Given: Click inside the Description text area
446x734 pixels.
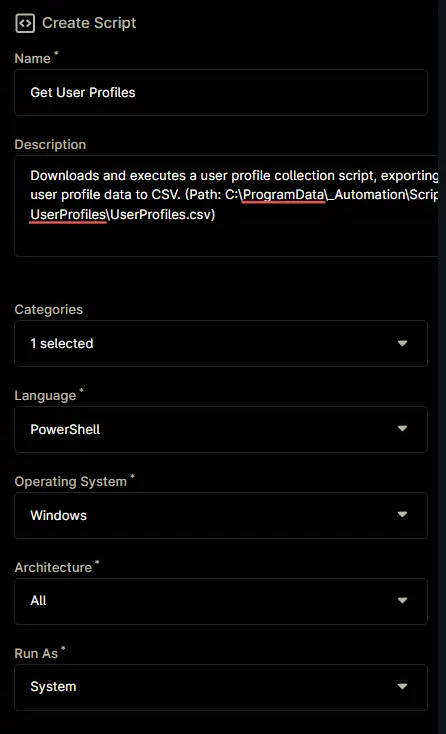Looking at the screenshot, I should point(227,206).
